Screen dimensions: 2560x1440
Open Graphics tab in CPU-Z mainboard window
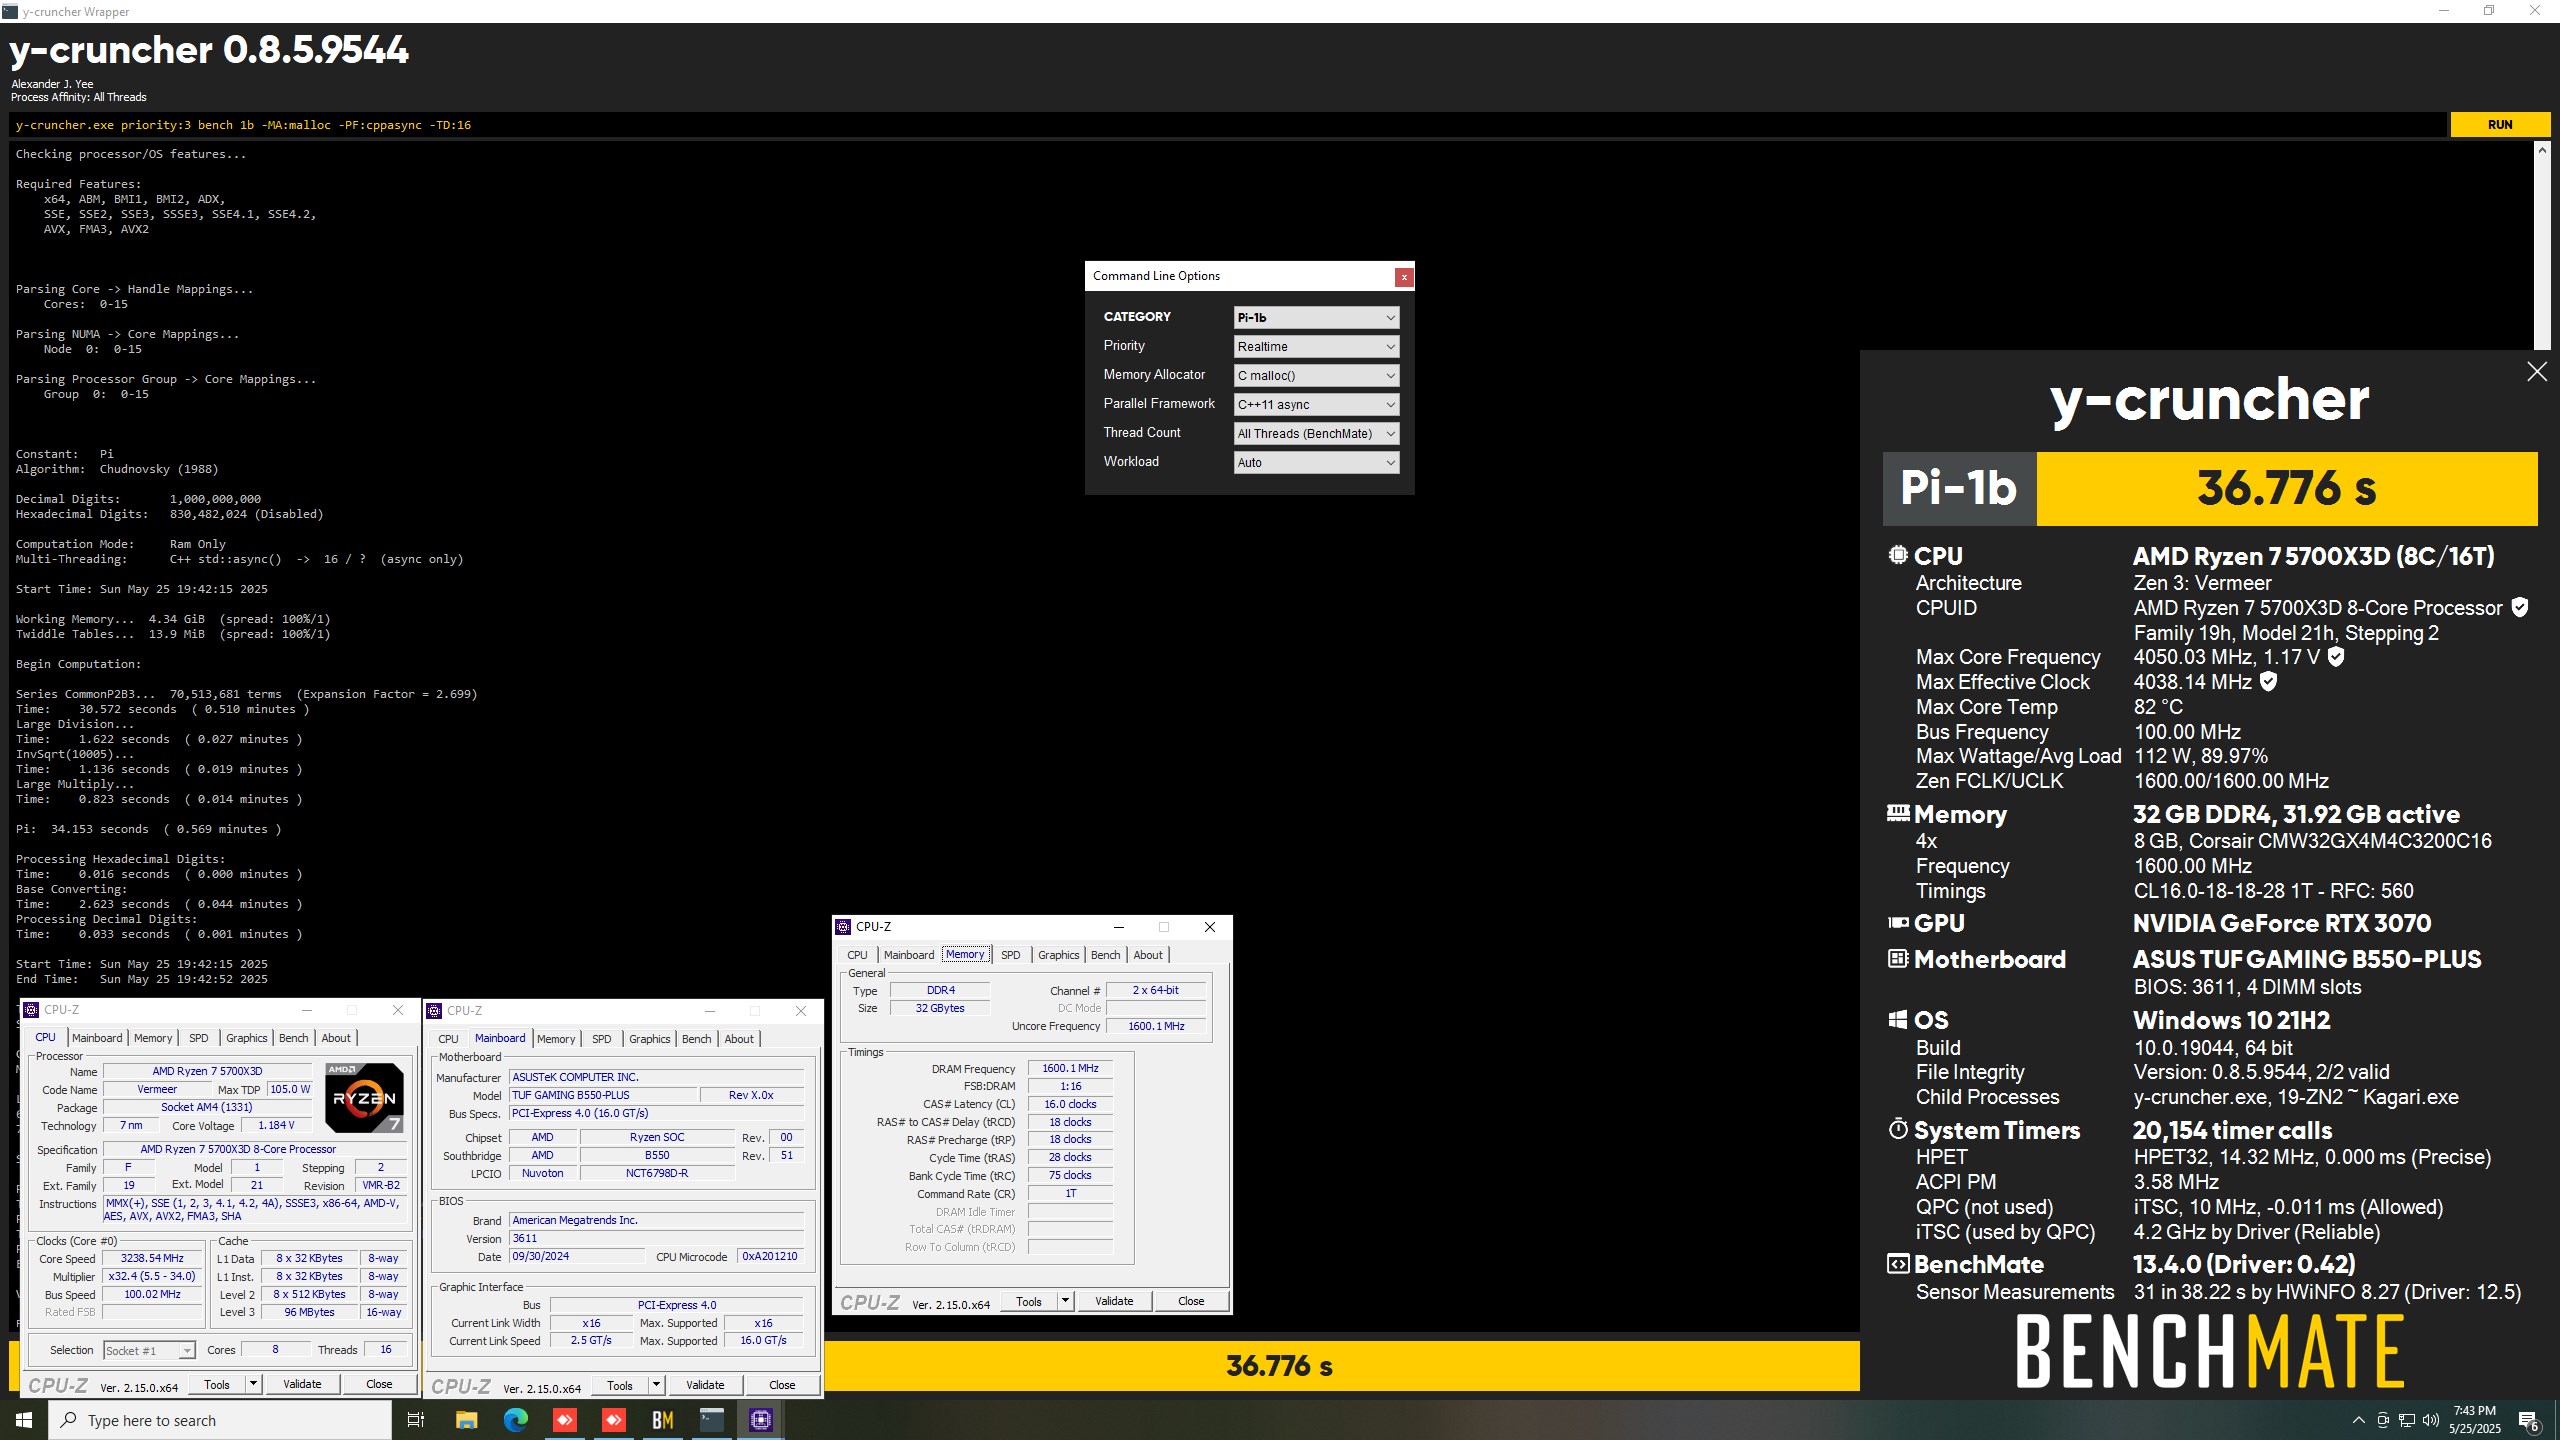click(x=649, y=1039)
